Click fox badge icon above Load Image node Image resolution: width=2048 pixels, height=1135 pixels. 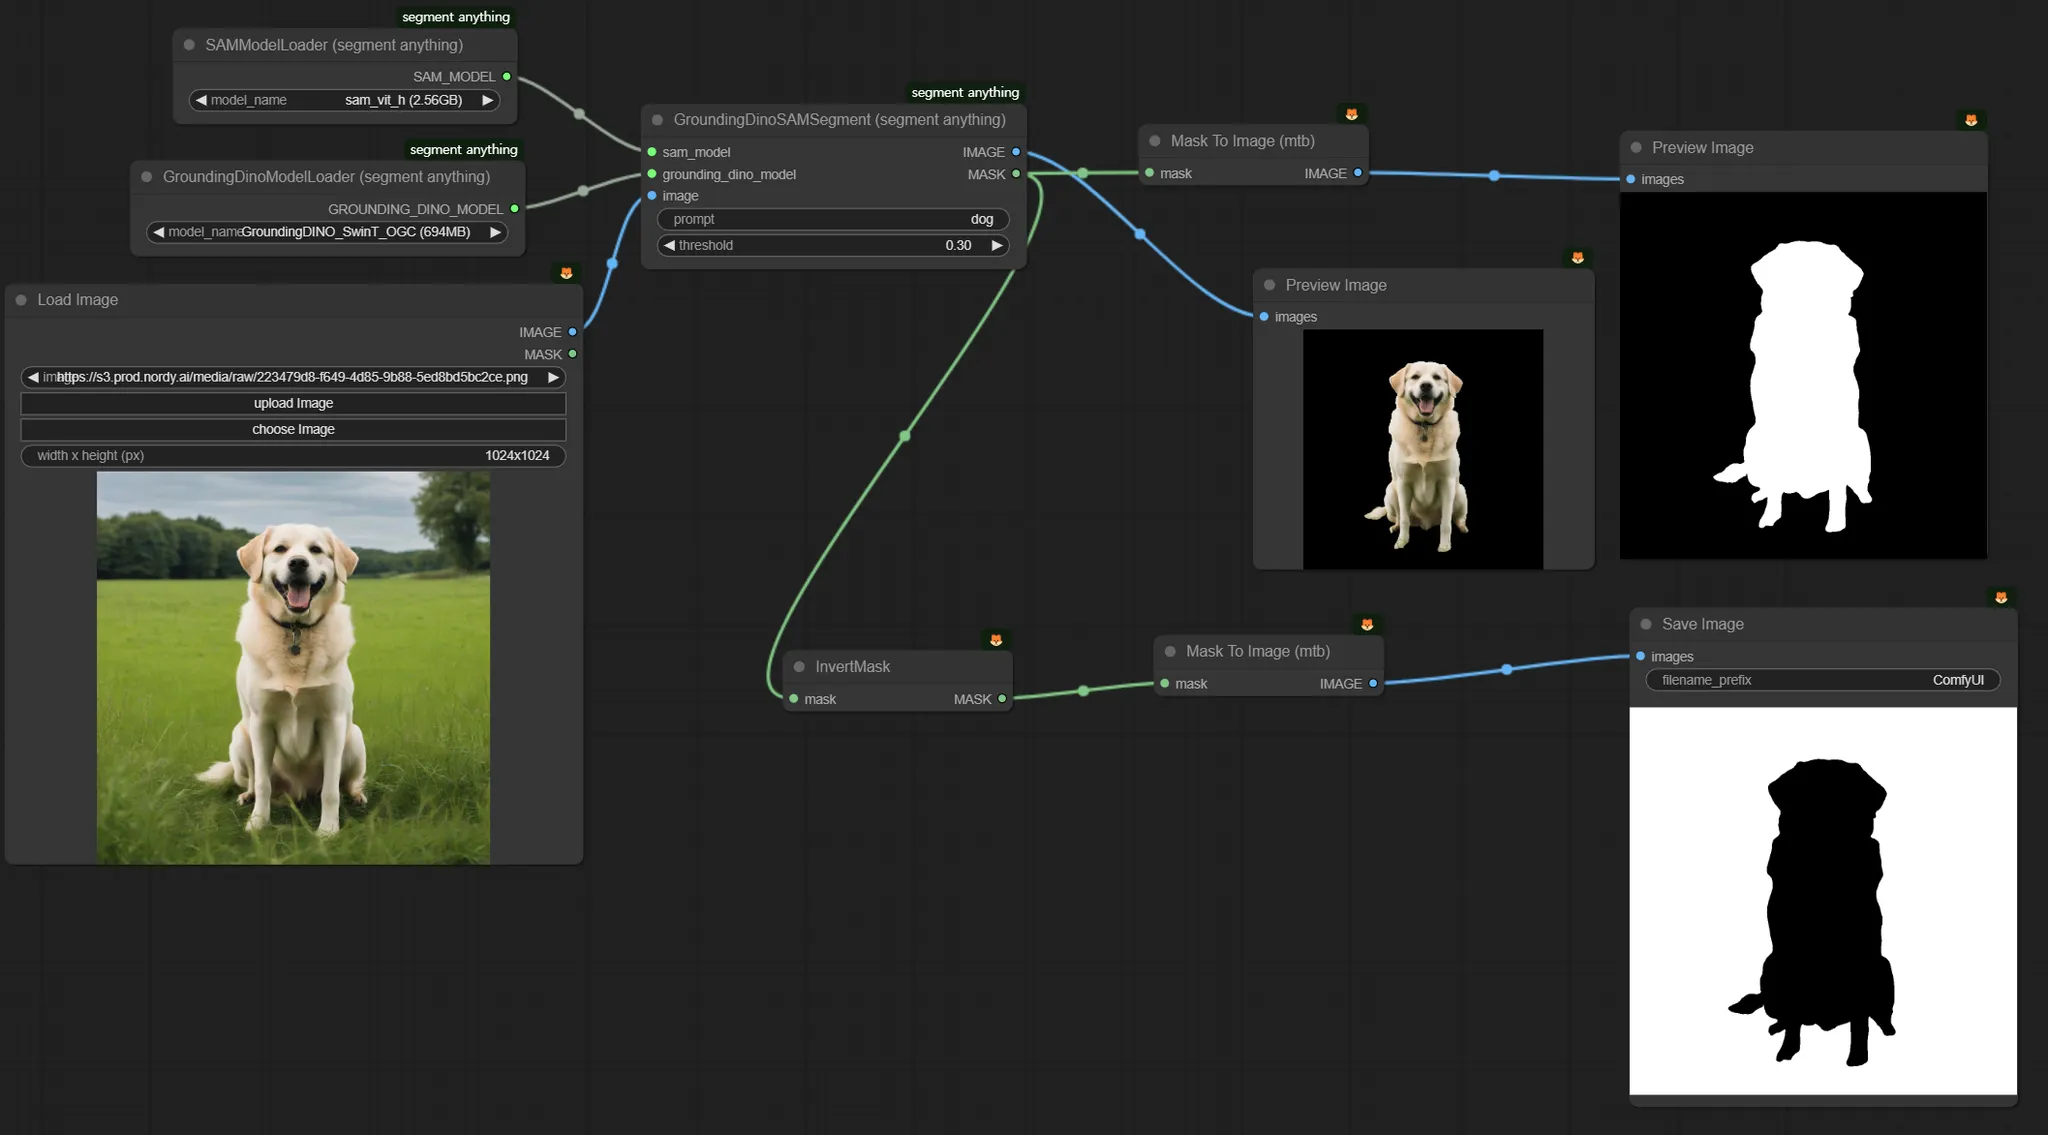coord(566,273)
